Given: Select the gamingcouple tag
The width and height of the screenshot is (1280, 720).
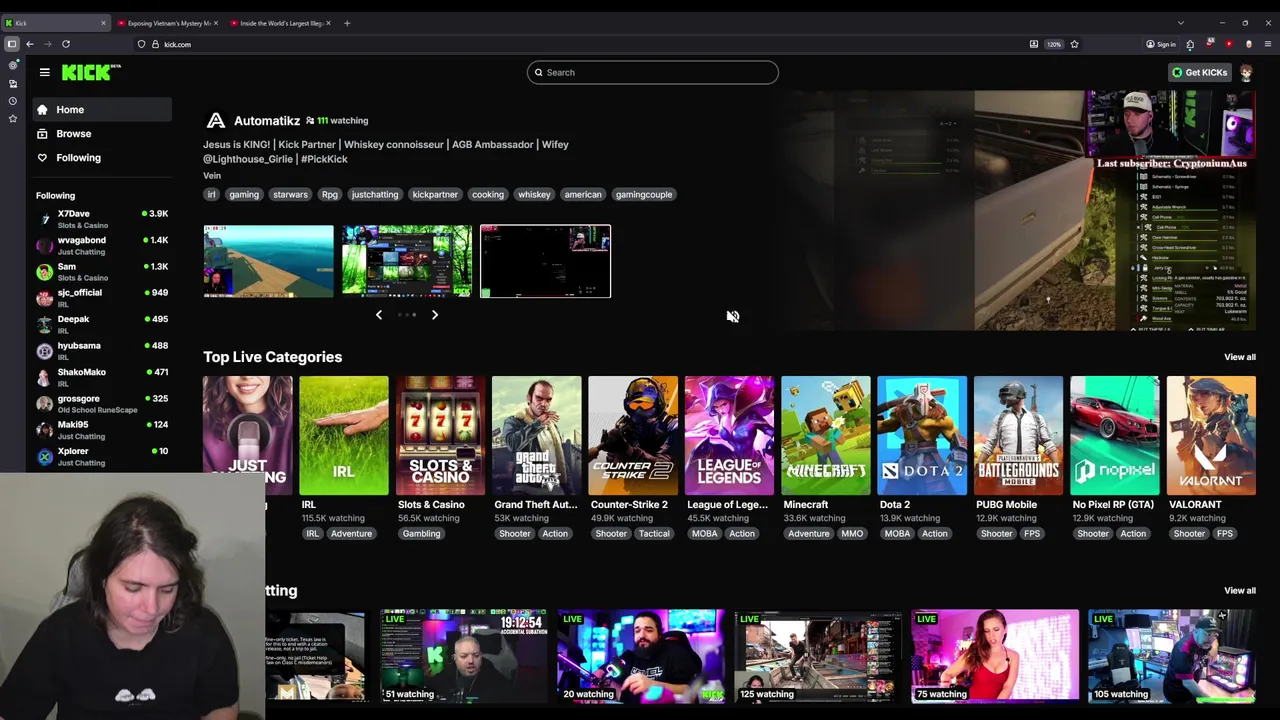Looking at the screenshot, I should [644, 195].
